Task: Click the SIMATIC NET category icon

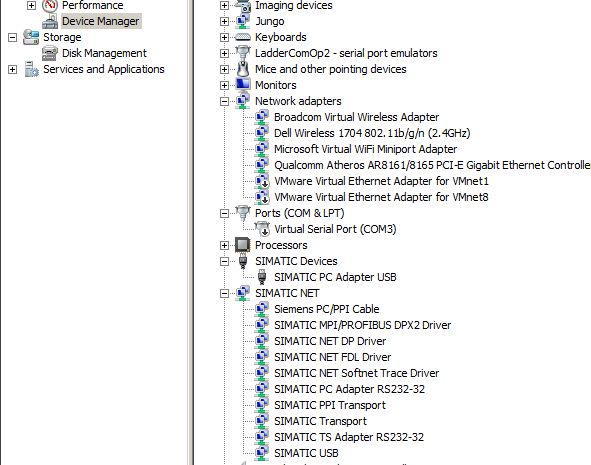Action: (x=243, y=293)
